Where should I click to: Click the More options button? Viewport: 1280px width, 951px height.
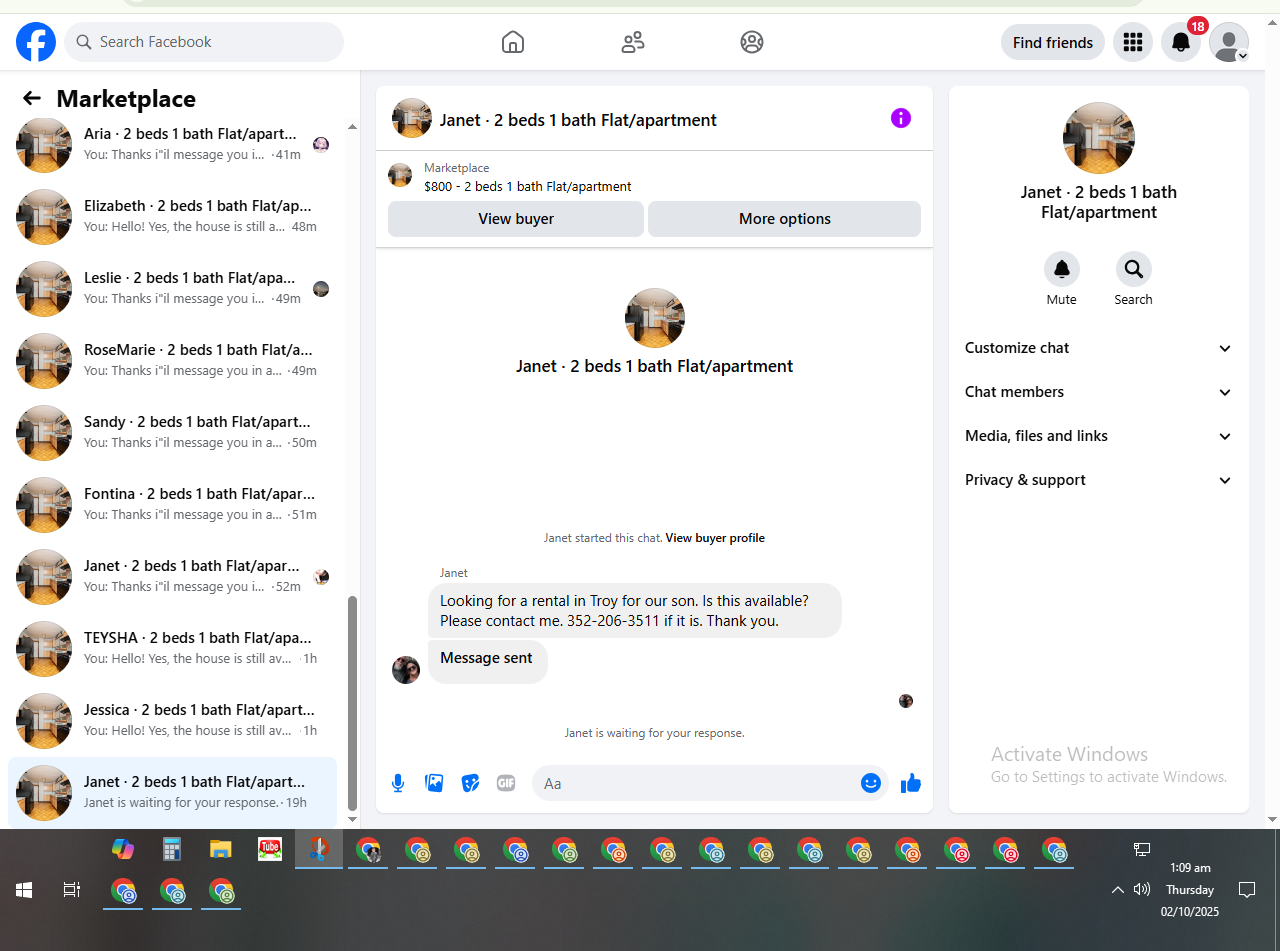click(785, 219)
